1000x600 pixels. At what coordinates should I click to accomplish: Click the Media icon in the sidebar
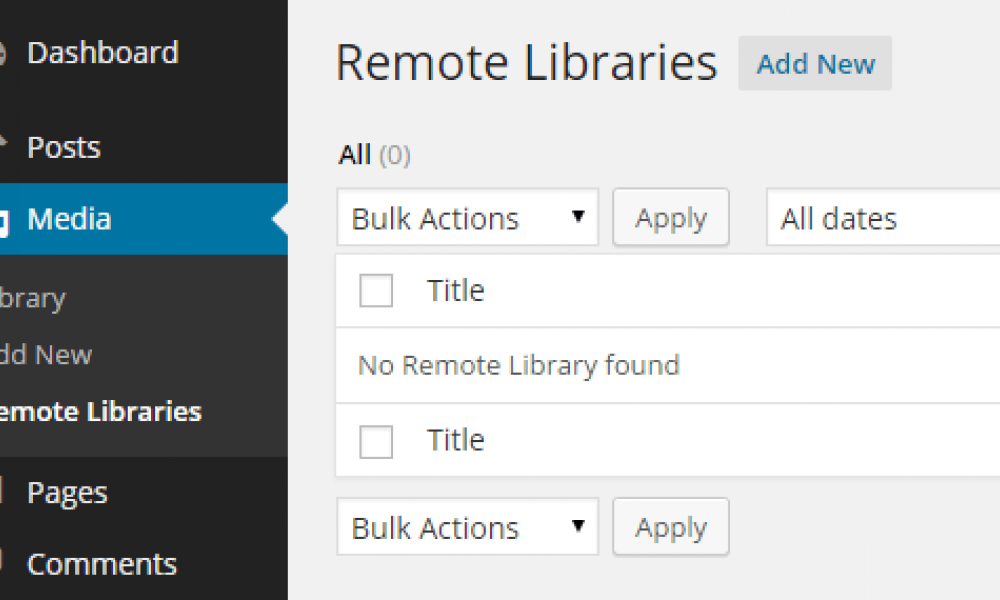[4, 220]
